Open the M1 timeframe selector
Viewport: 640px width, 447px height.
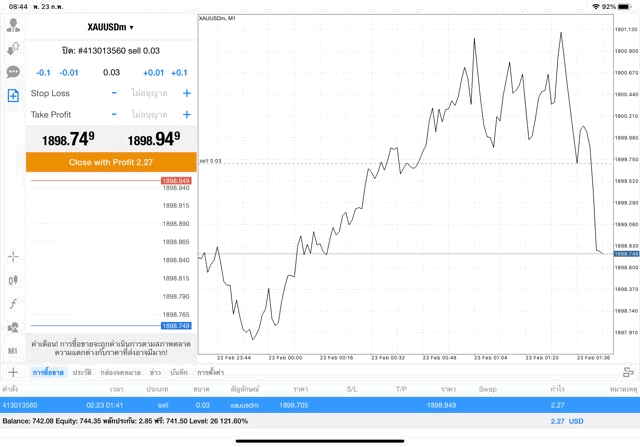tap(13, 351)
